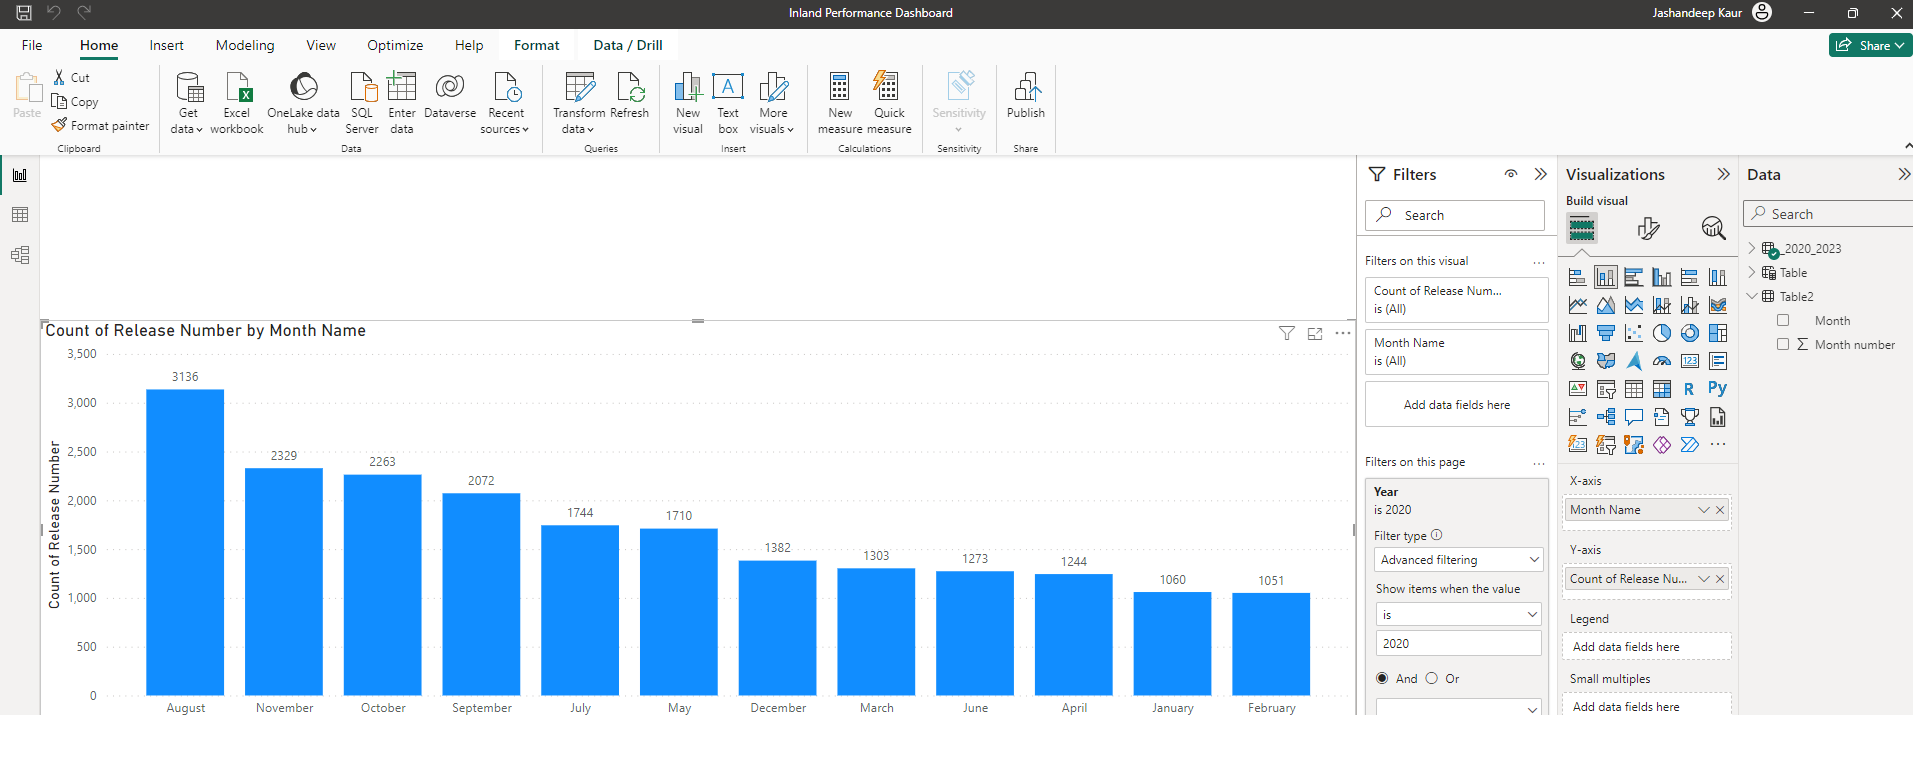
Task: Open the File menu
Action: coord(32,45)
